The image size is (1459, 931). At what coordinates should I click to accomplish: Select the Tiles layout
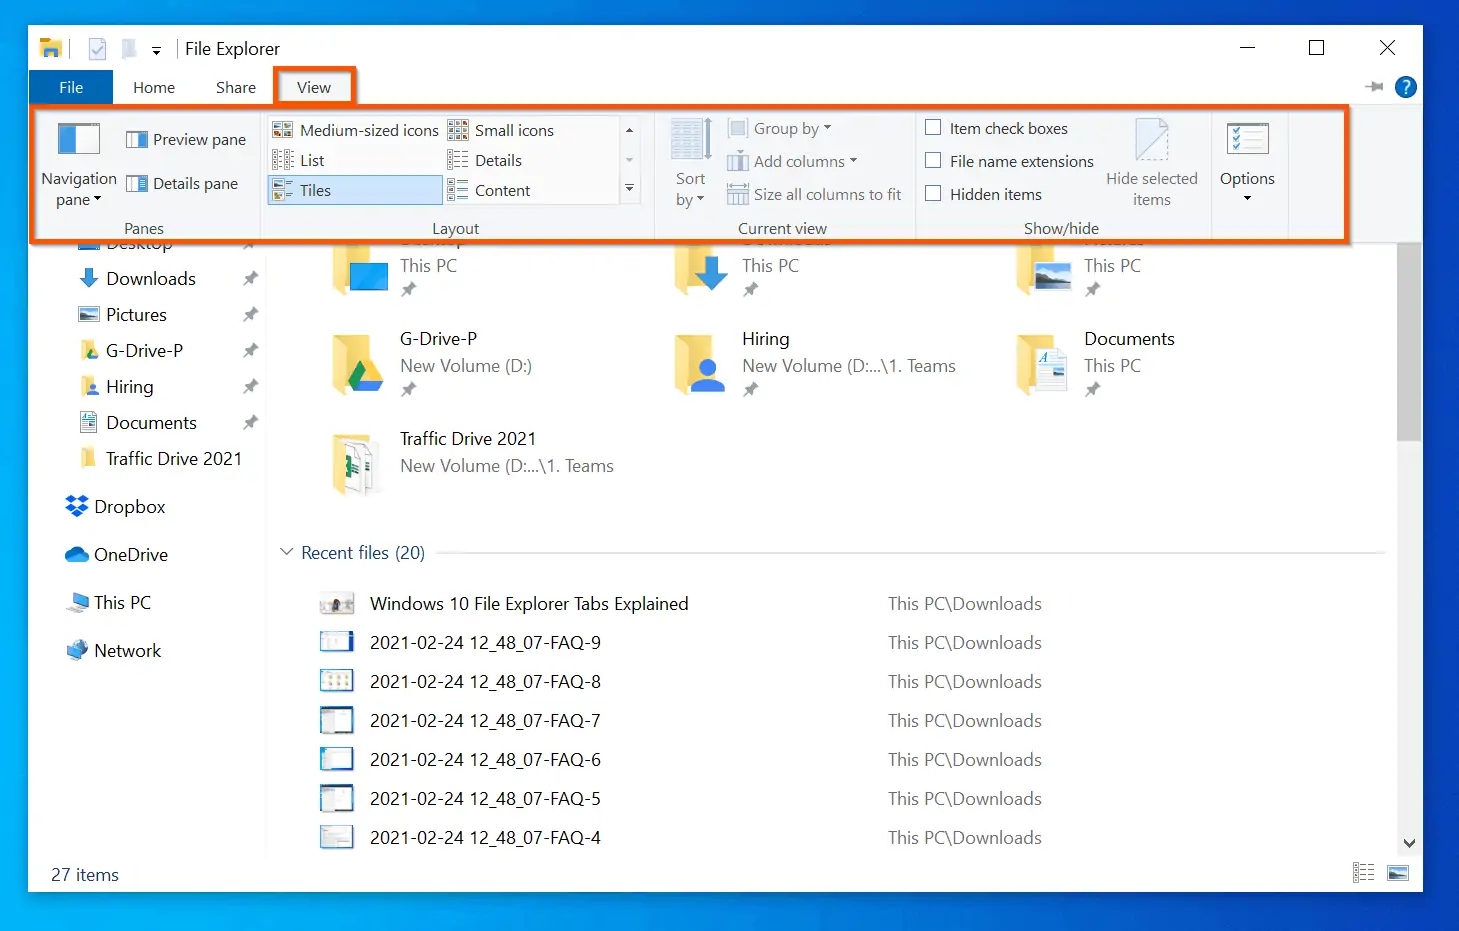coord(355,190)
